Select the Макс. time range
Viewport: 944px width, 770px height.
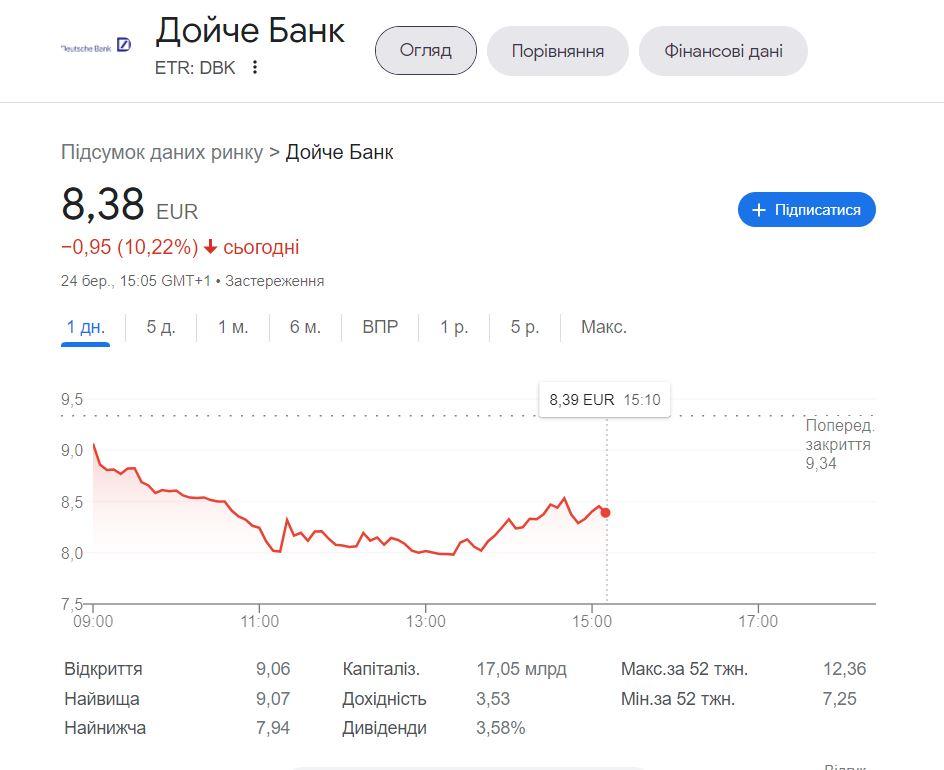(x=604, y=327)
